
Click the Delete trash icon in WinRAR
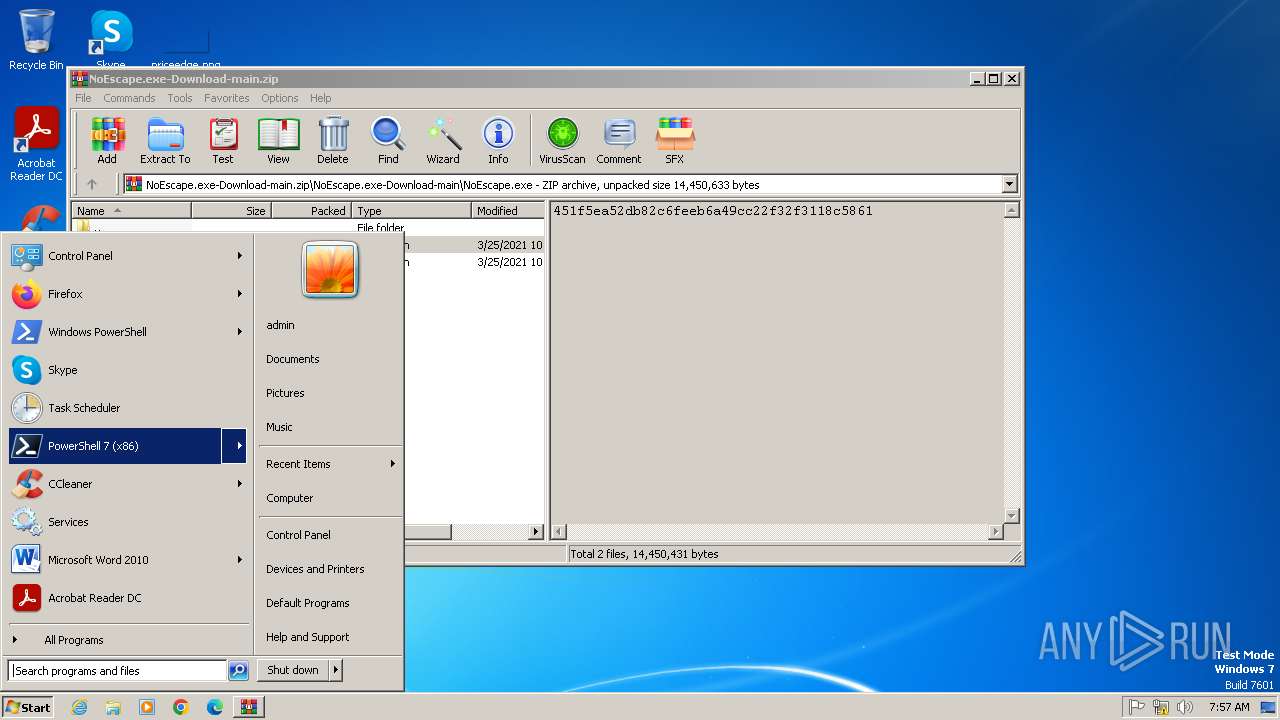pyautogui.click(x=333, y=140)
